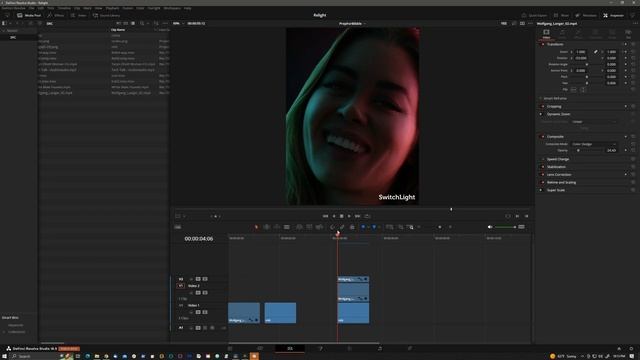Click the Opacity value field
640x360 pixels.
pos(611,151)
